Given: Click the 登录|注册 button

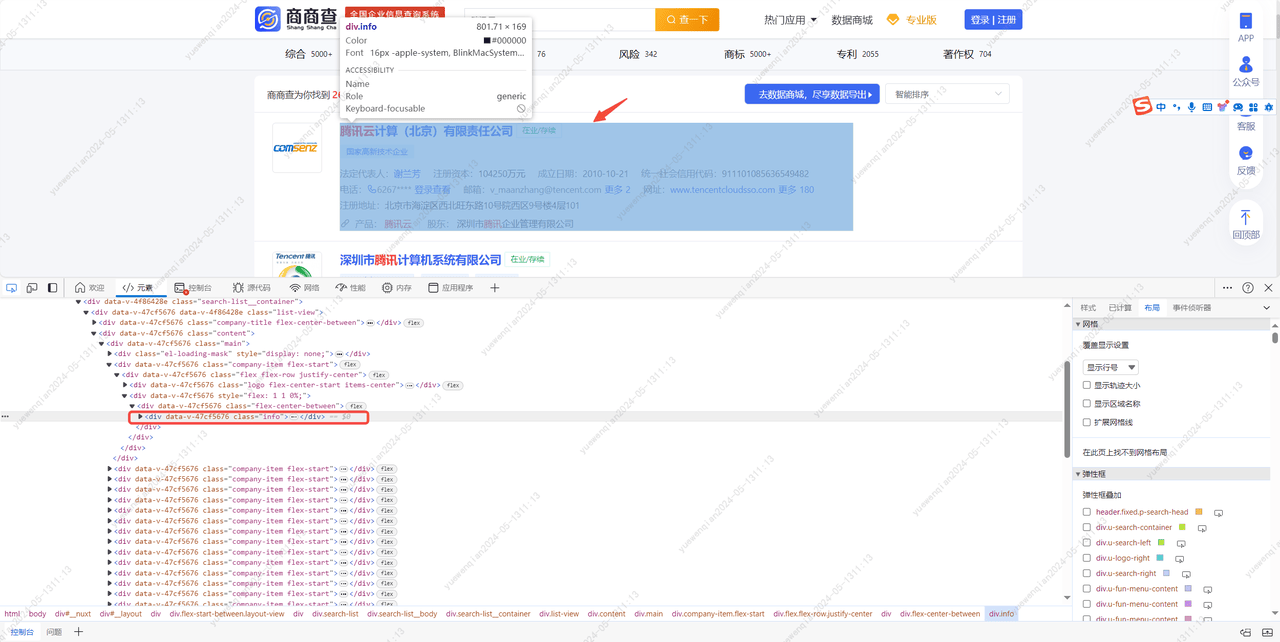Looking at the screenshot, I should pyautogui.click(x=992, y=19).
